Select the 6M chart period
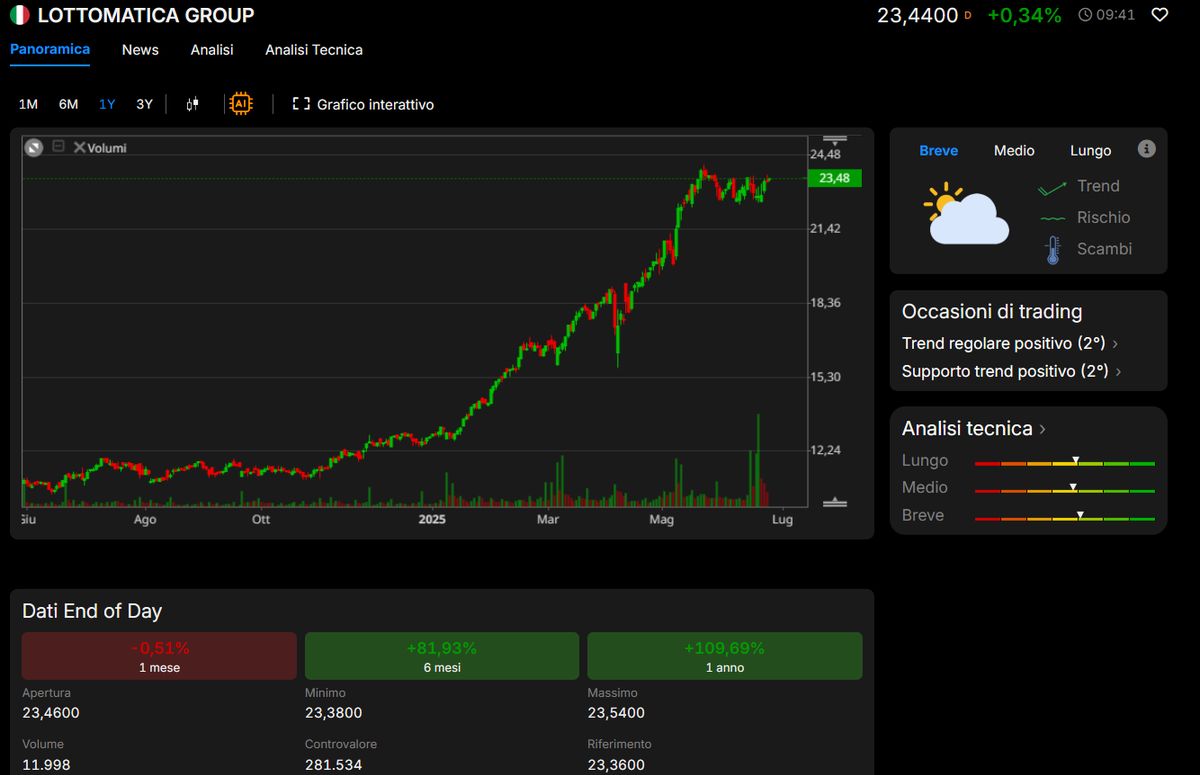The height and width of the screenshot is (775, 1200). tap(68, 104)
